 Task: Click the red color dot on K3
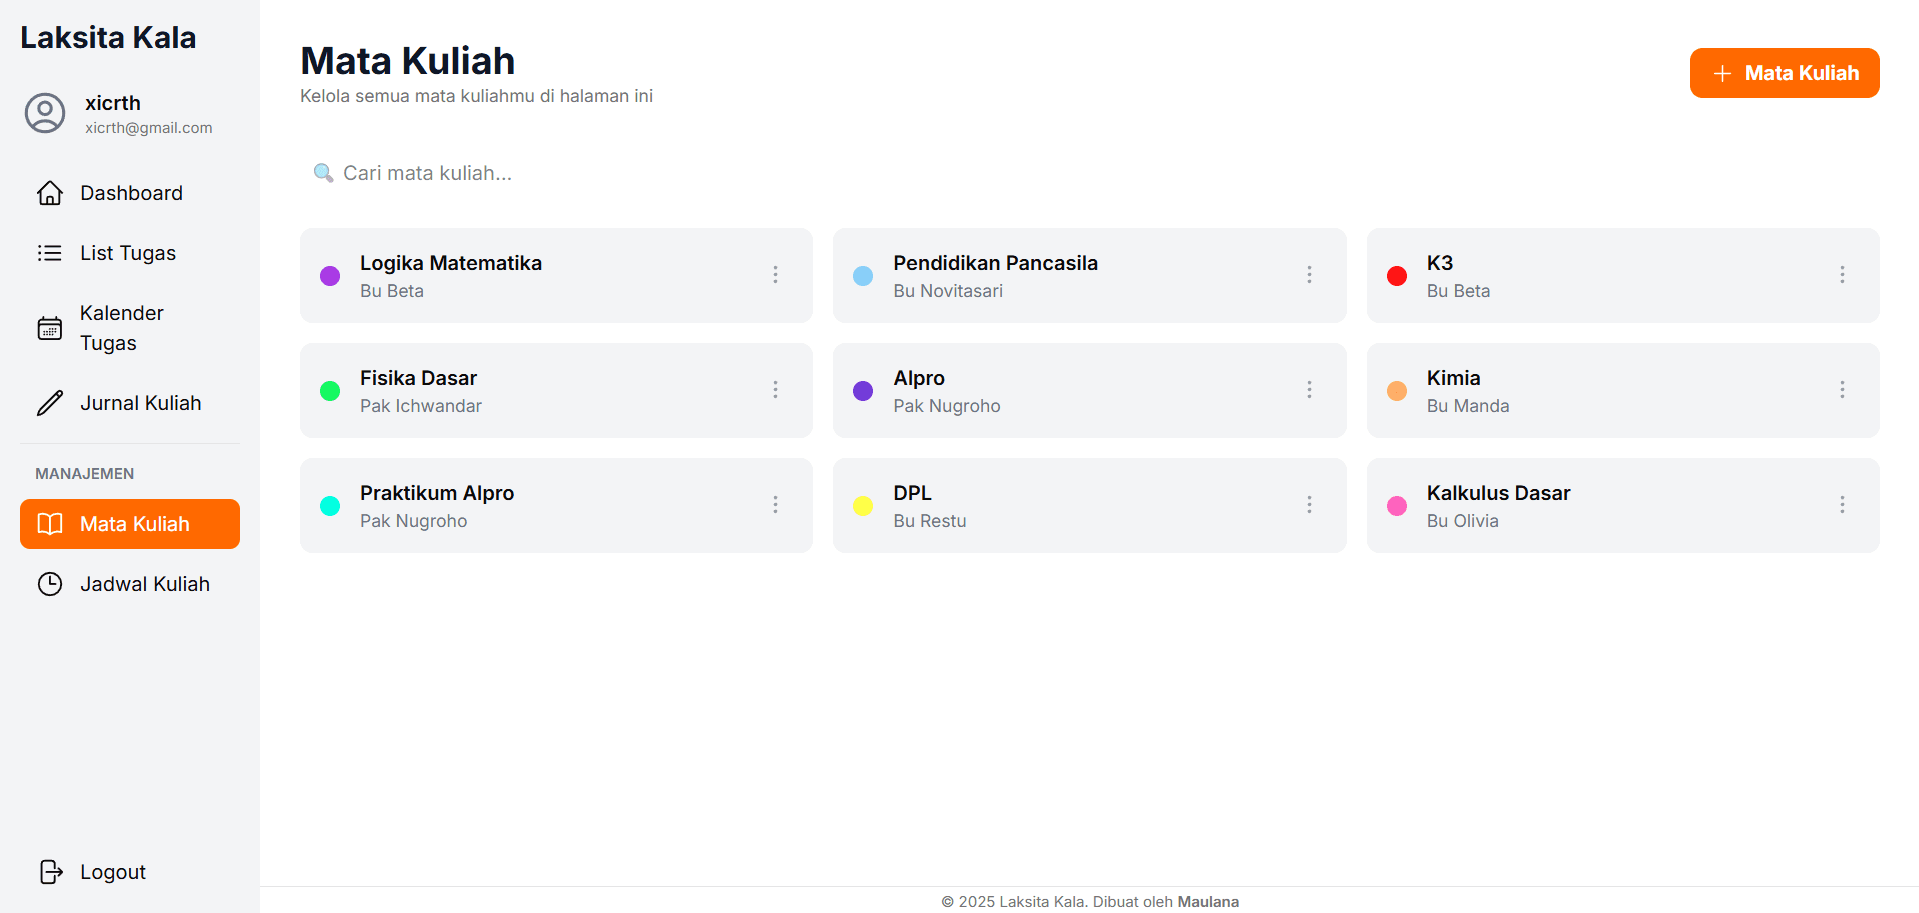point(1397,276)
